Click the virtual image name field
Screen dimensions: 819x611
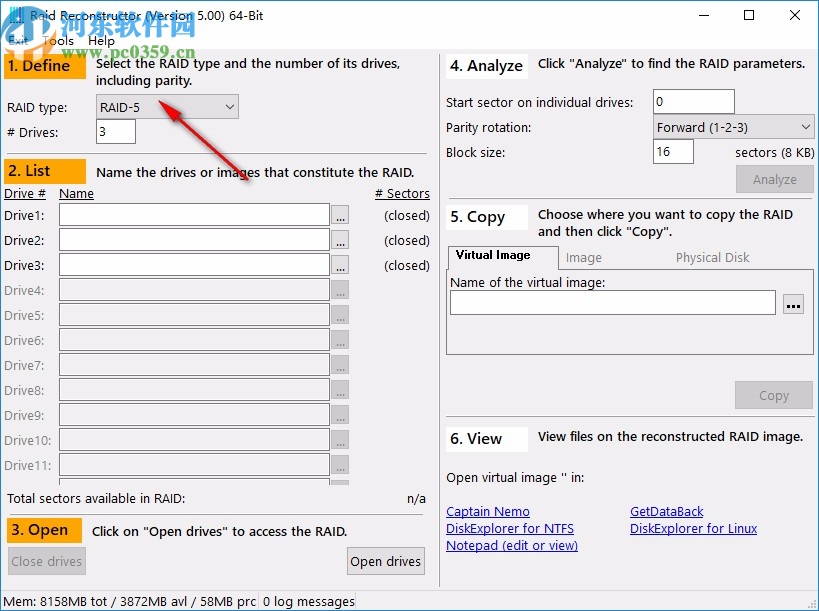(613, 303)
